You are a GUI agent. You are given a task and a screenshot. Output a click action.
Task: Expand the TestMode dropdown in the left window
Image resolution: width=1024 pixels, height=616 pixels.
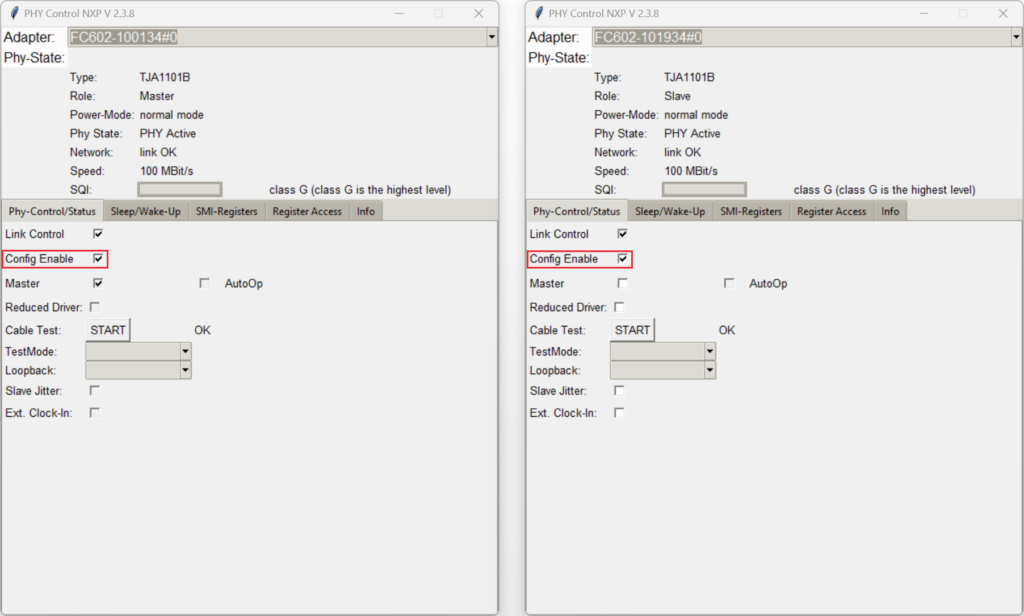(185, 351)
